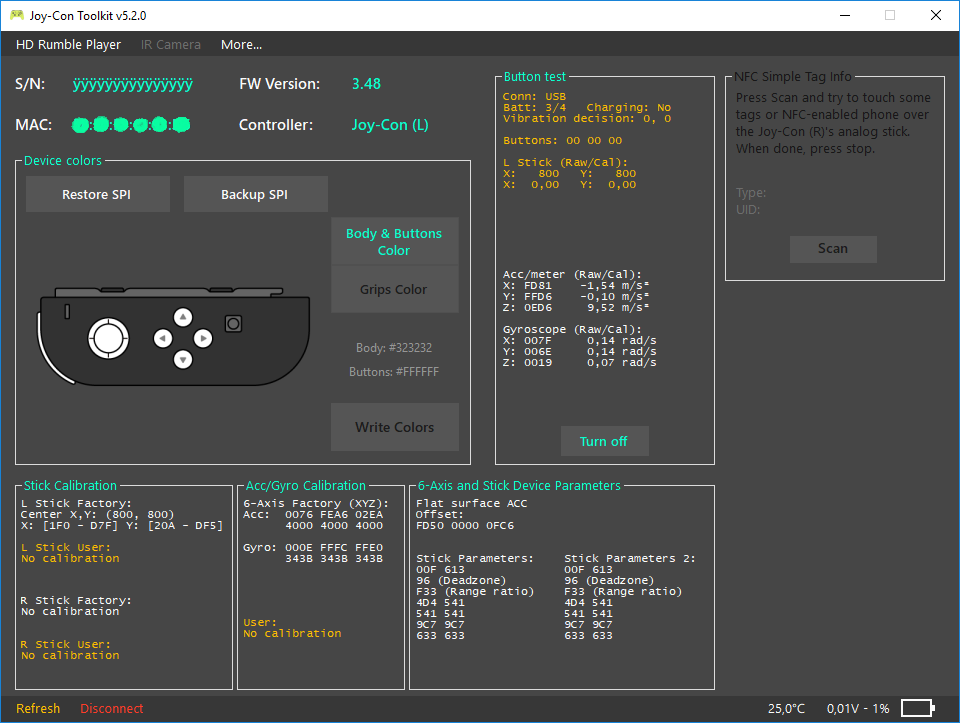Turn off the controller
Screen dimensions: 960x723
coord(604,441)
